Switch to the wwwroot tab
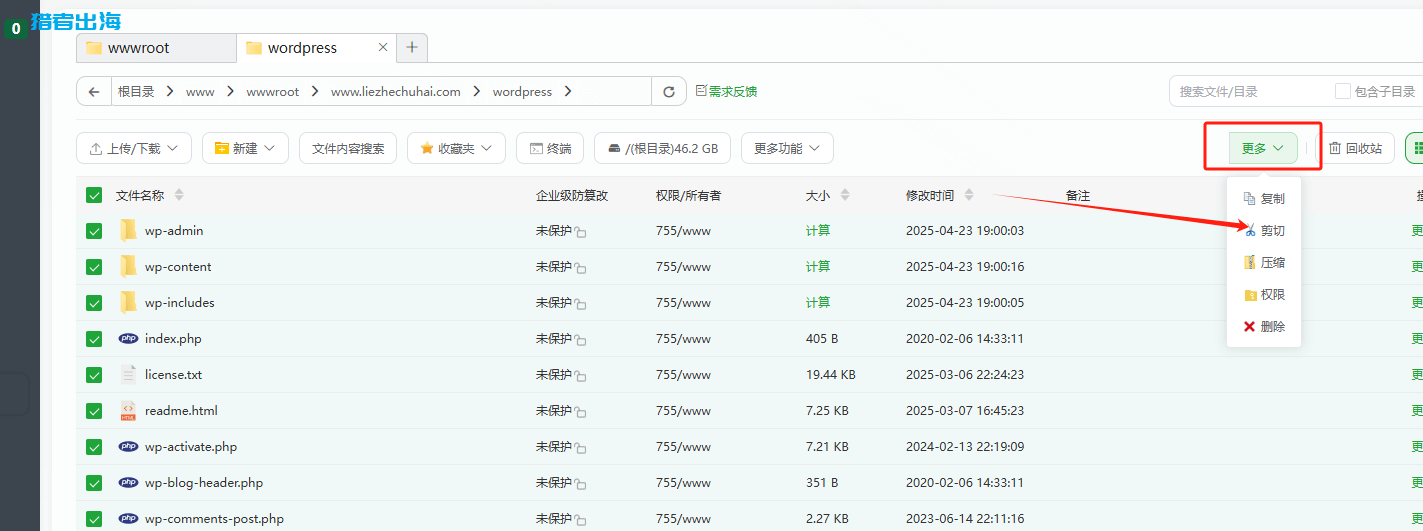Screen dimensions: 1423x531 click(x=156, y=48)
